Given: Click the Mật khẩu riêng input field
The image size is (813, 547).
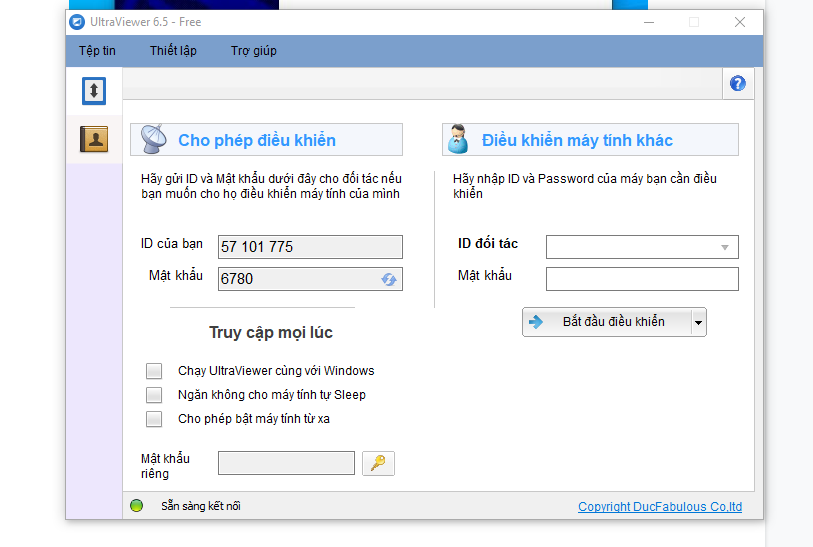Looking at the screenshot, I should point(286,463).
